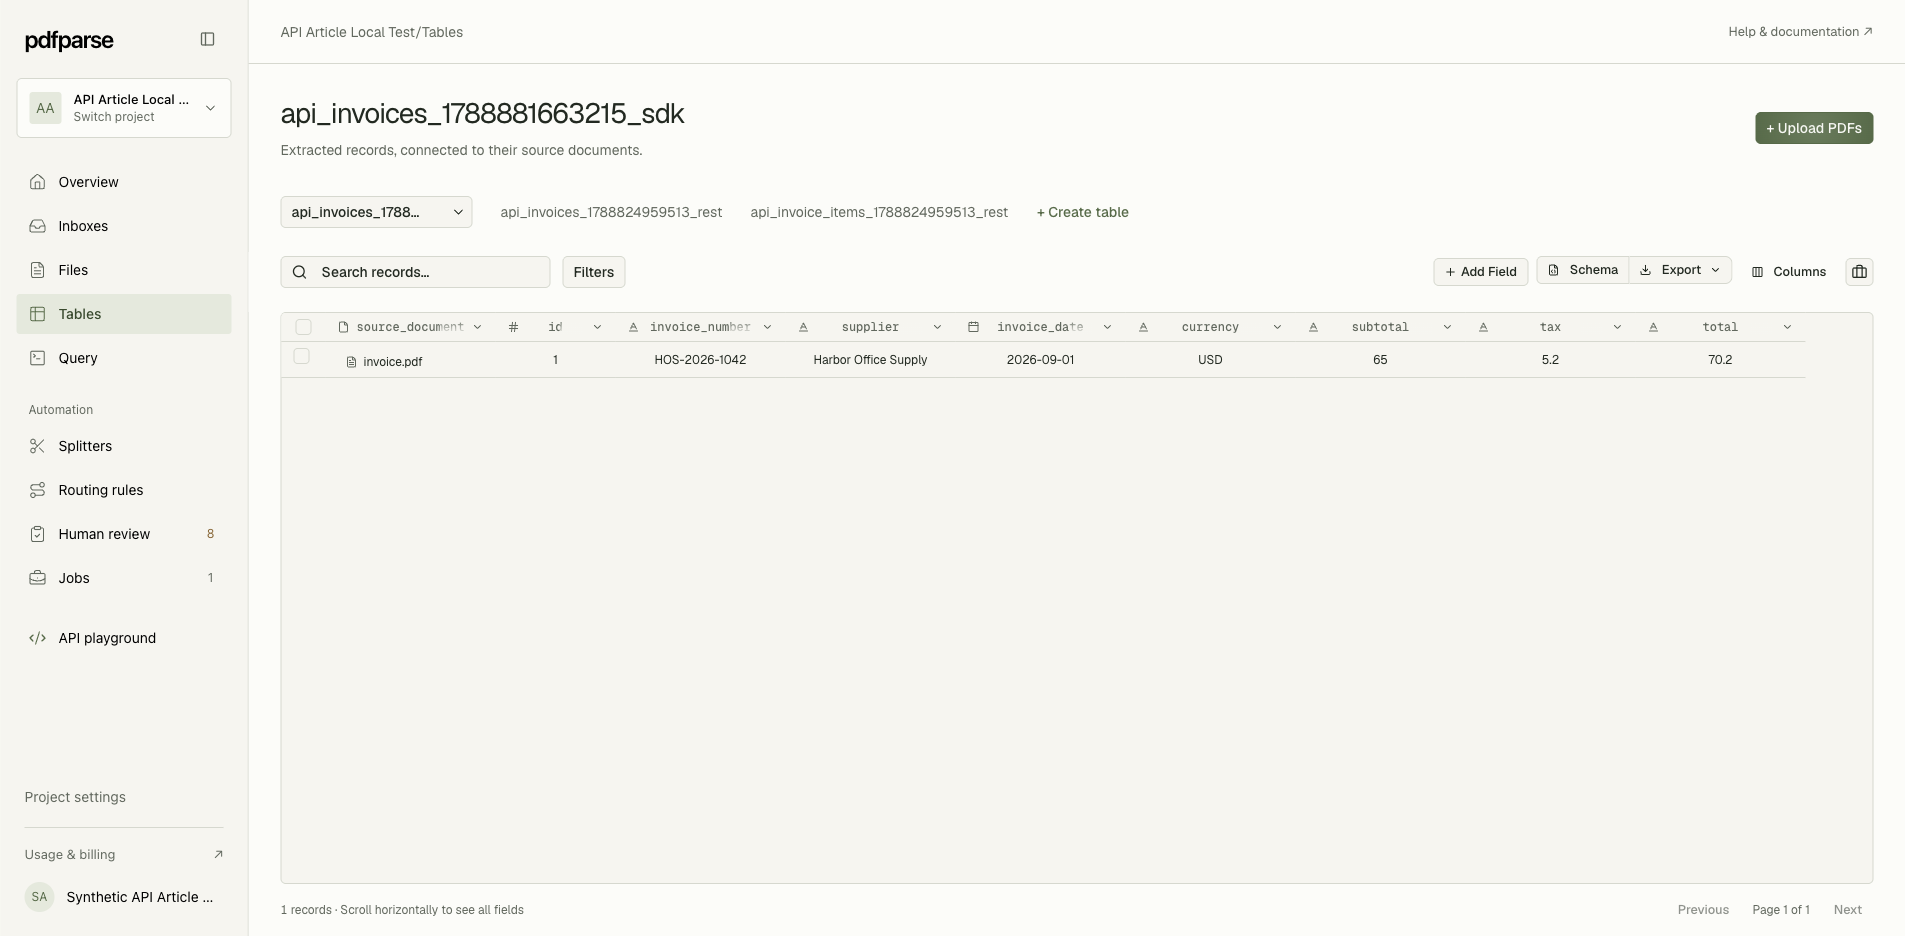Focus the Search records field
The image size is (1905, 936).
(415, 272)
